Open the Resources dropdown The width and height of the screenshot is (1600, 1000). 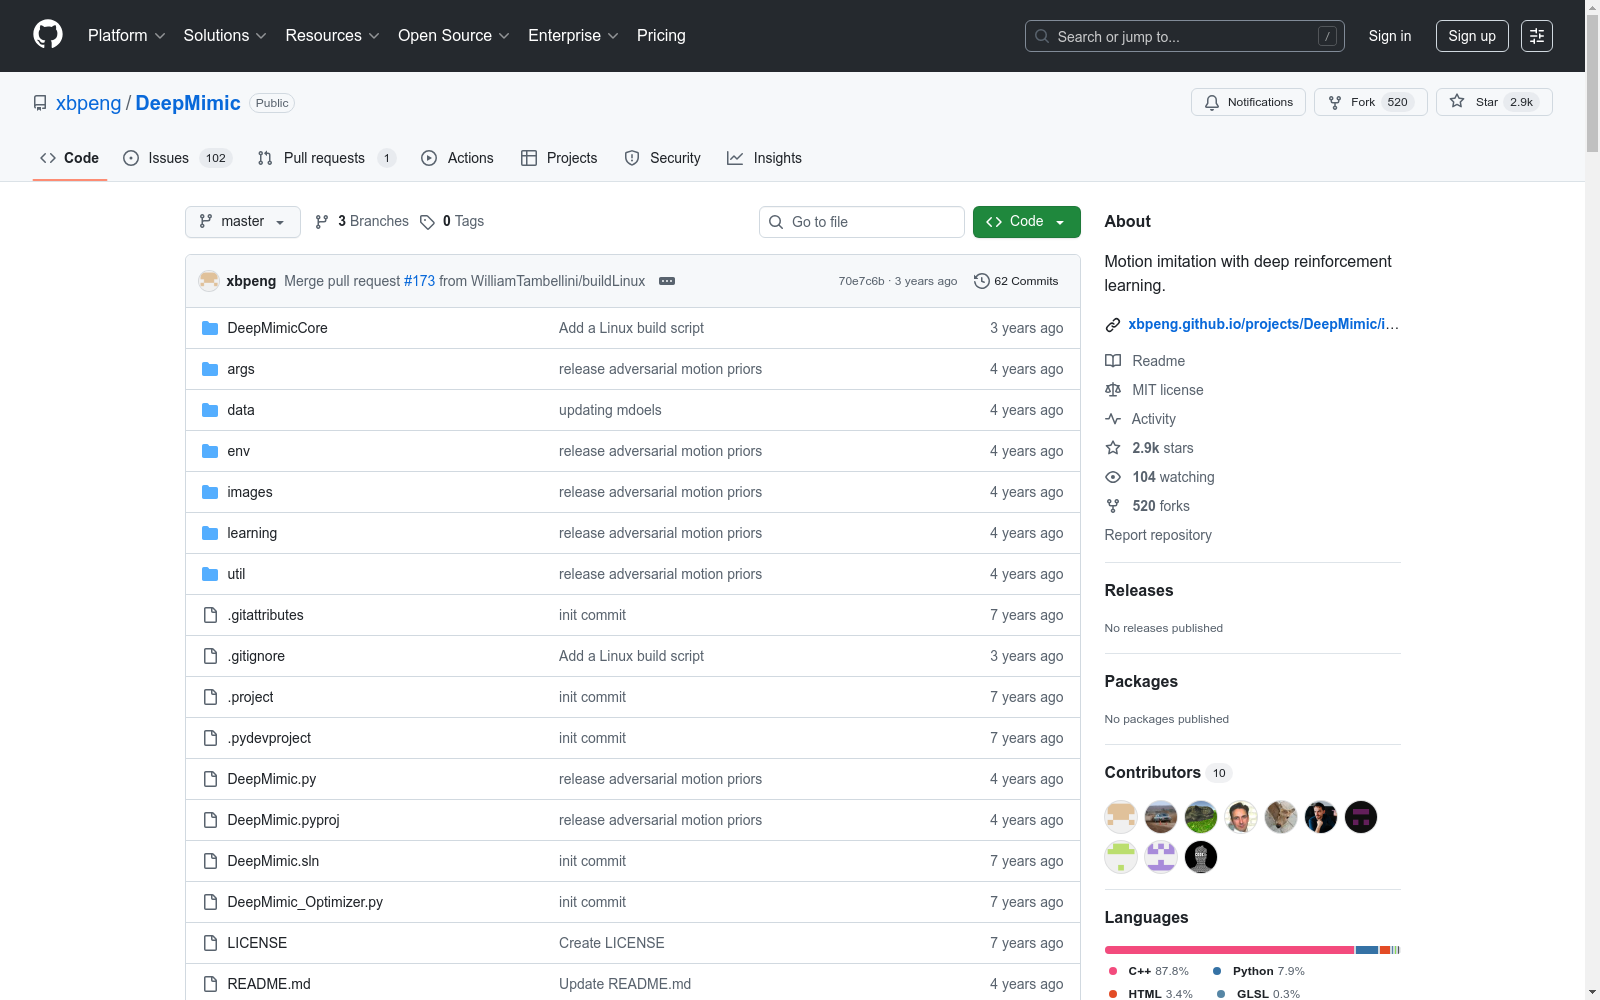point(333,36)
